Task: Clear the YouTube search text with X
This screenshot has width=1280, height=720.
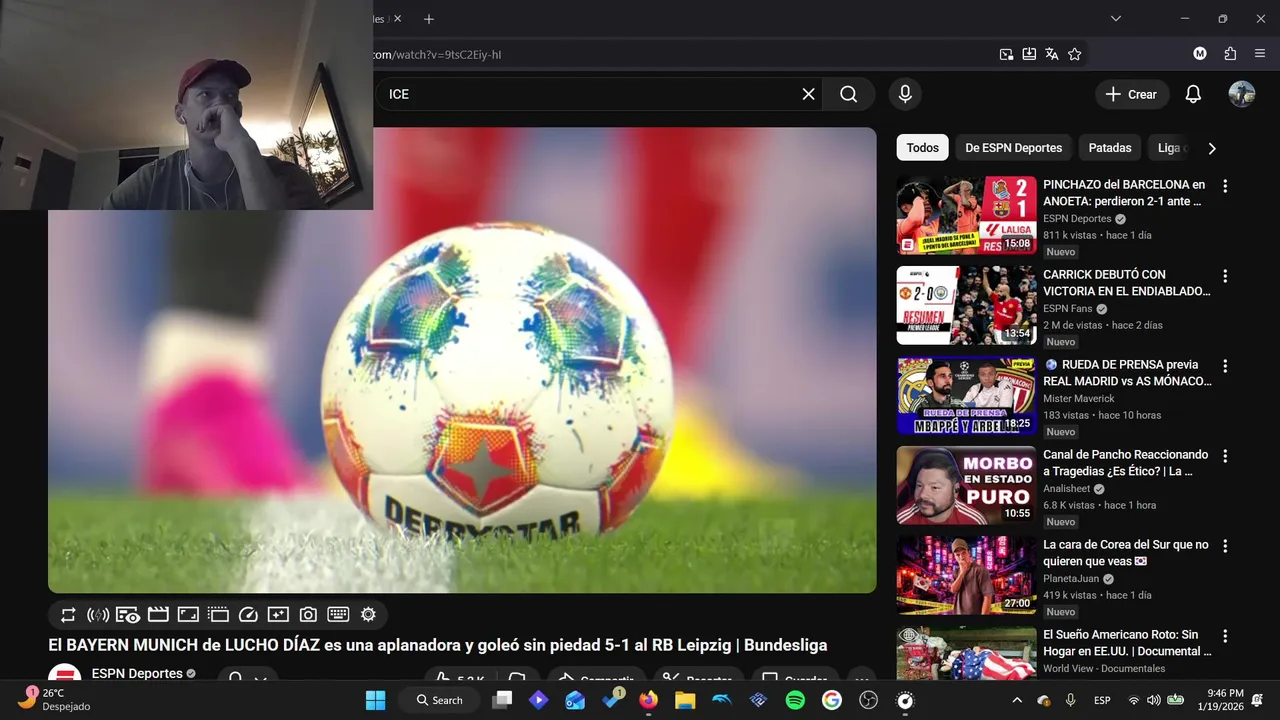Action: pos(808,94)
